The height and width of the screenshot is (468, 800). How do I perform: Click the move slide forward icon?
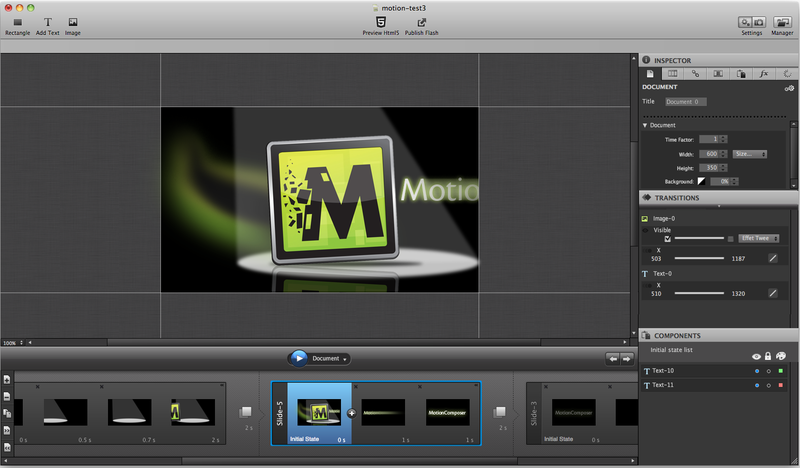pyautogui.click(x=7, y=430)
